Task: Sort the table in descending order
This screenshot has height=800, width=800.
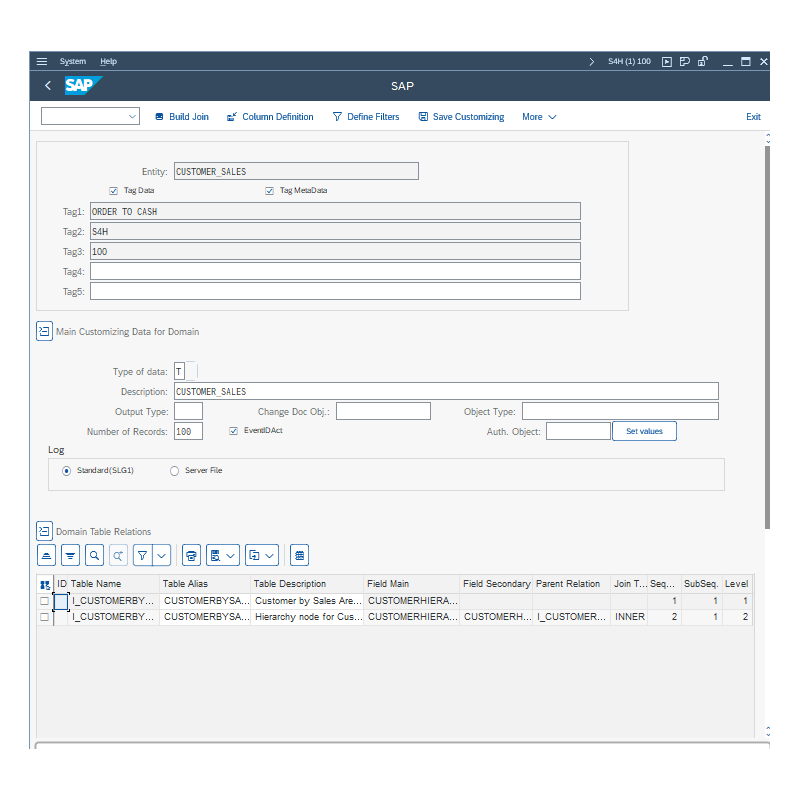Action: (70, 555)
